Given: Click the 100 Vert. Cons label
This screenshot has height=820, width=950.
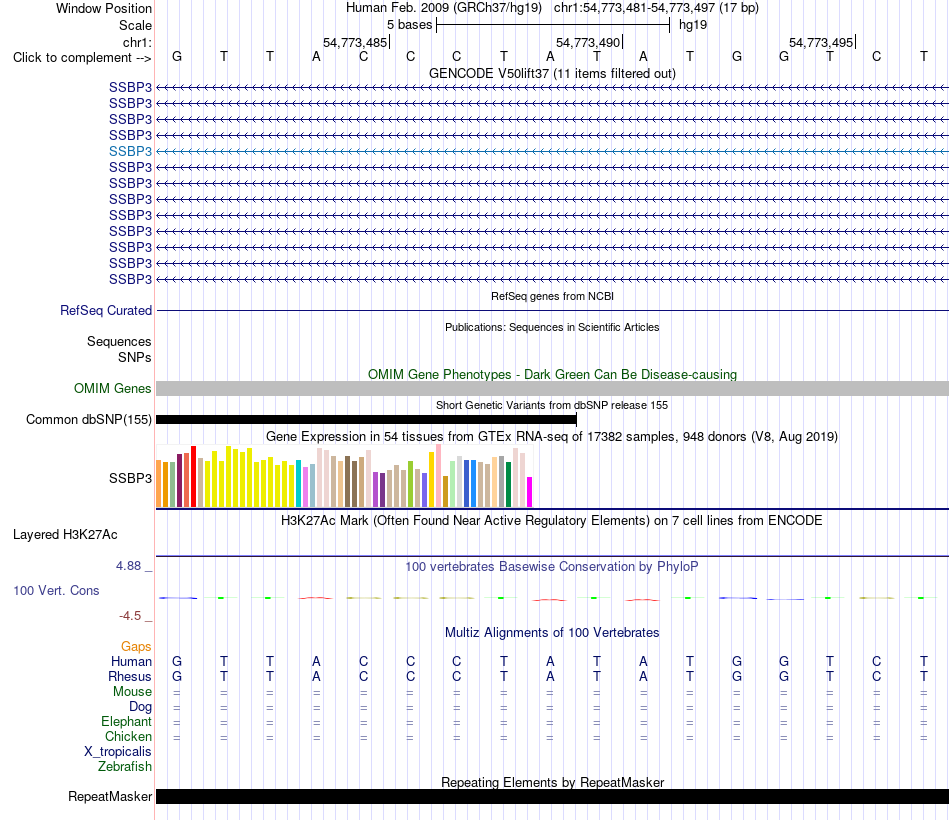Looking at the screenshot, I should coord(56,590).
